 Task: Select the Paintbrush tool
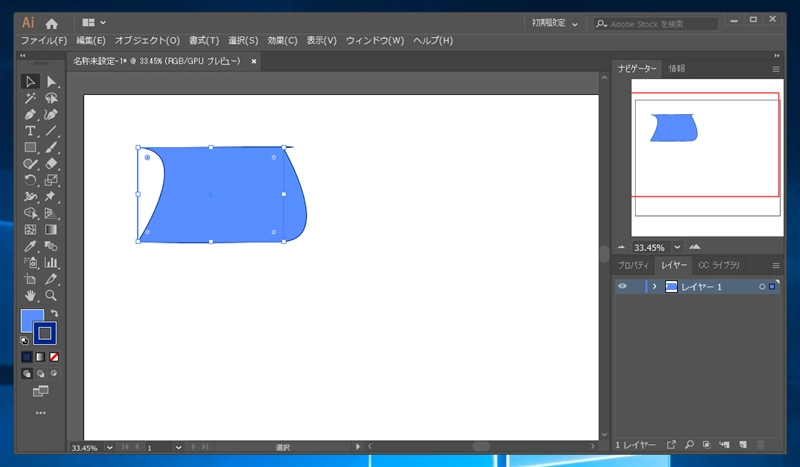[51, 148]
